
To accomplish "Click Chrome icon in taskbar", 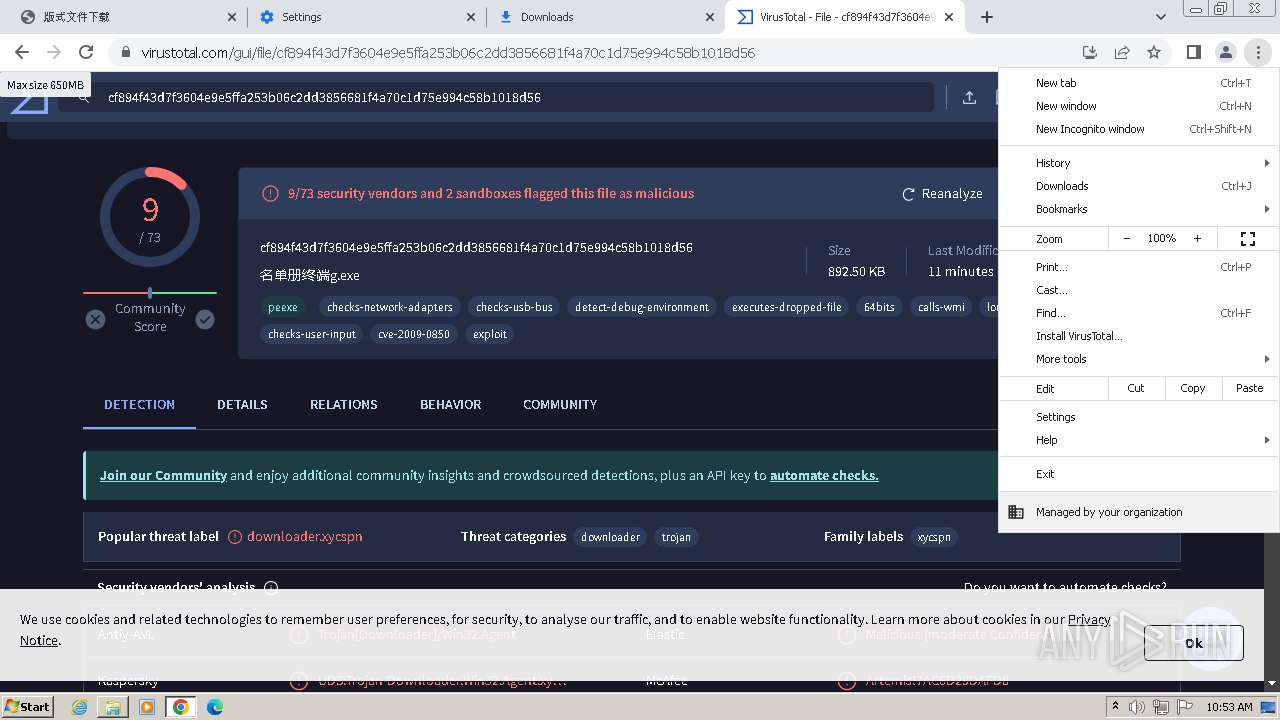I will (x=181, y=707).
